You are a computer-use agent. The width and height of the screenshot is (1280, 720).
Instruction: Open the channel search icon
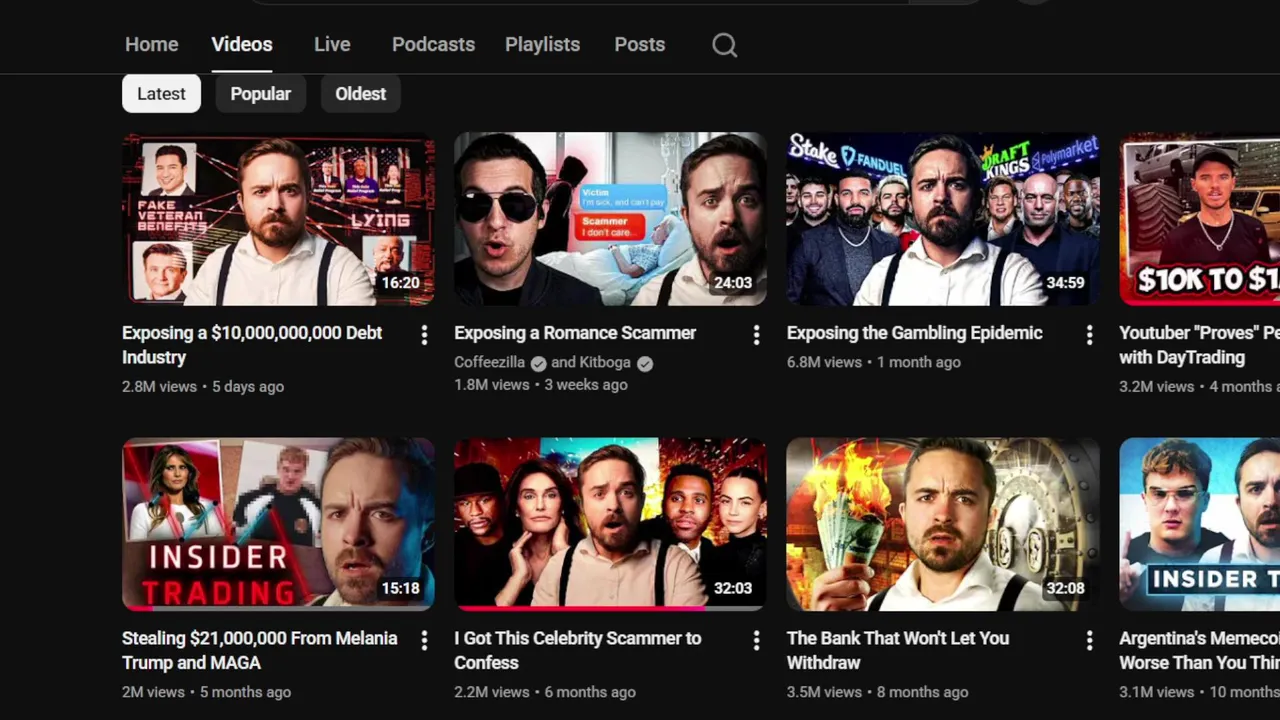pos(725,45)
